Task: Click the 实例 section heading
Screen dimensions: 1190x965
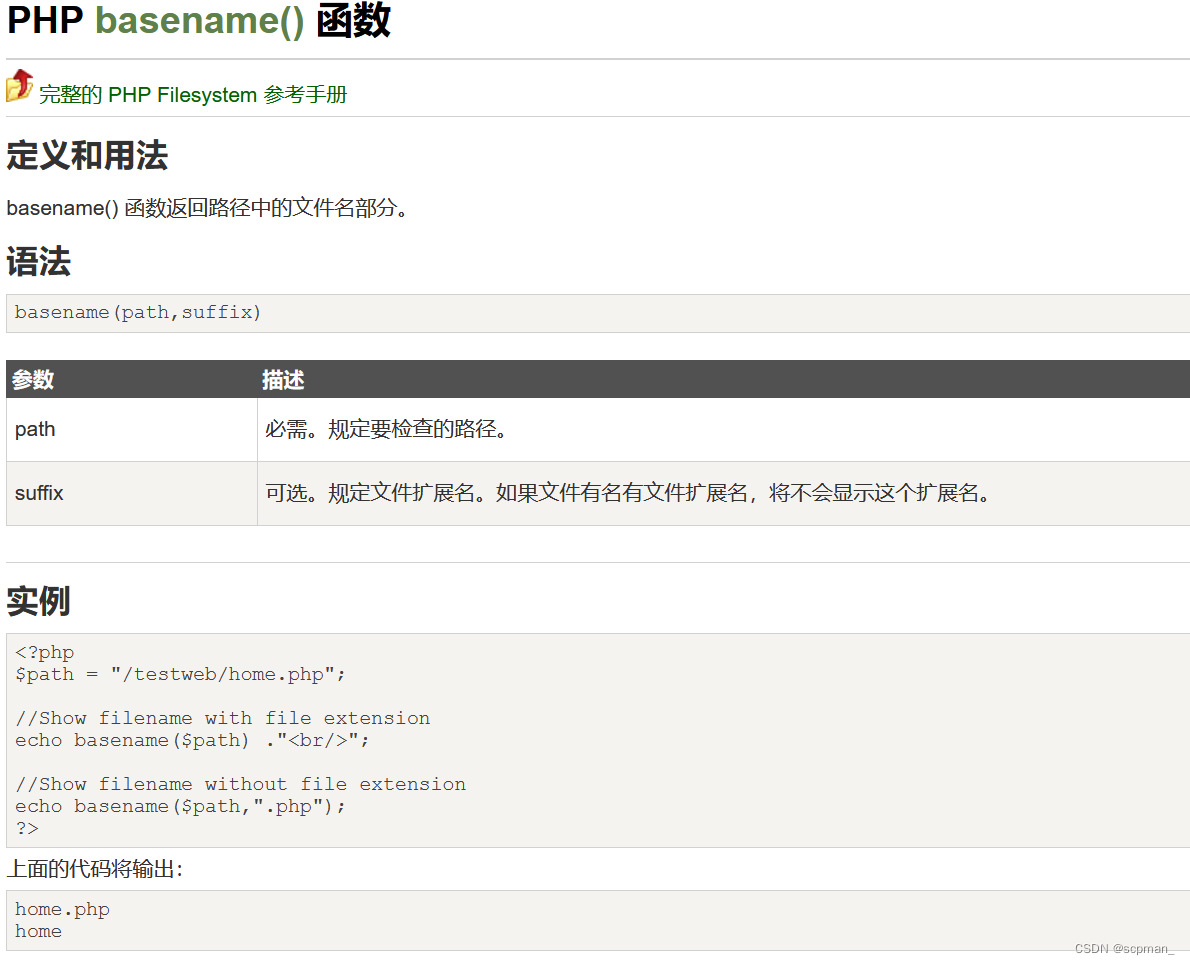Action: [x=37, y=601]
